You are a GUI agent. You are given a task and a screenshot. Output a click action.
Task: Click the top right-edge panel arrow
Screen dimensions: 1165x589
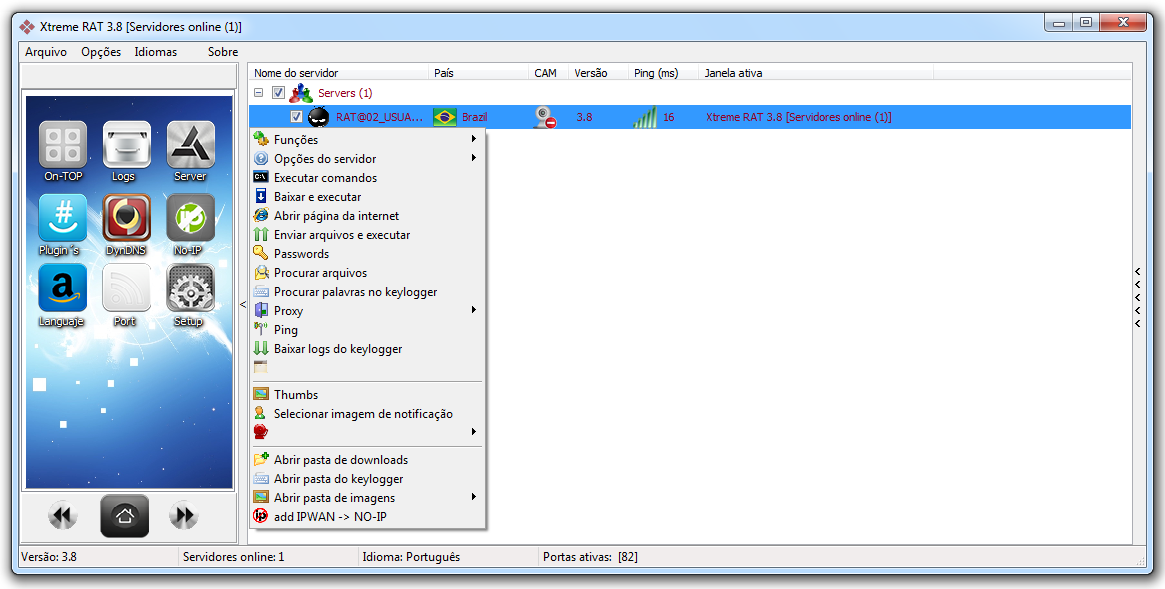pyautogui.click(x=1138, y=272)
